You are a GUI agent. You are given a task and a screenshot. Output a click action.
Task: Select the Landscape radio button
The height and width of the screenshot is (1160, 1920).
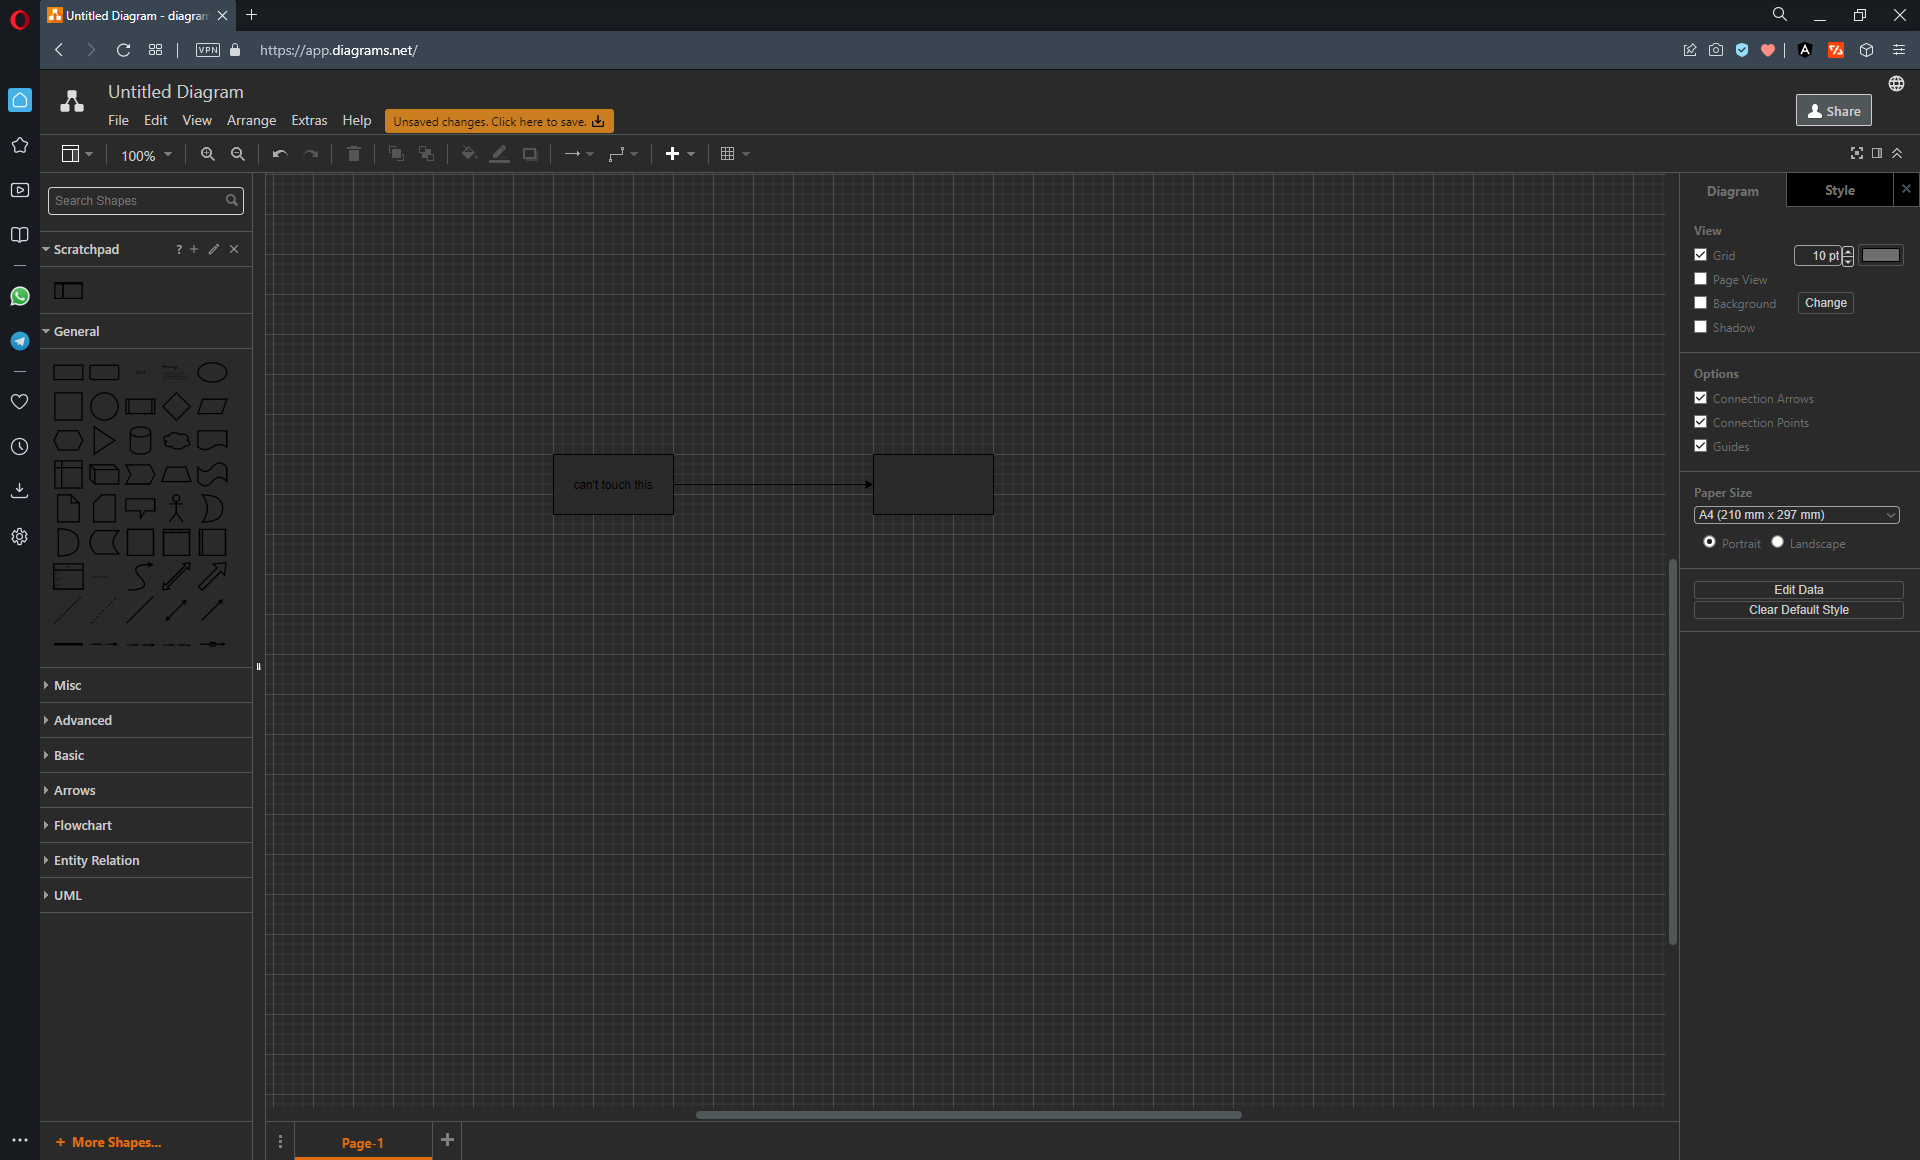tap(1777, 542)
